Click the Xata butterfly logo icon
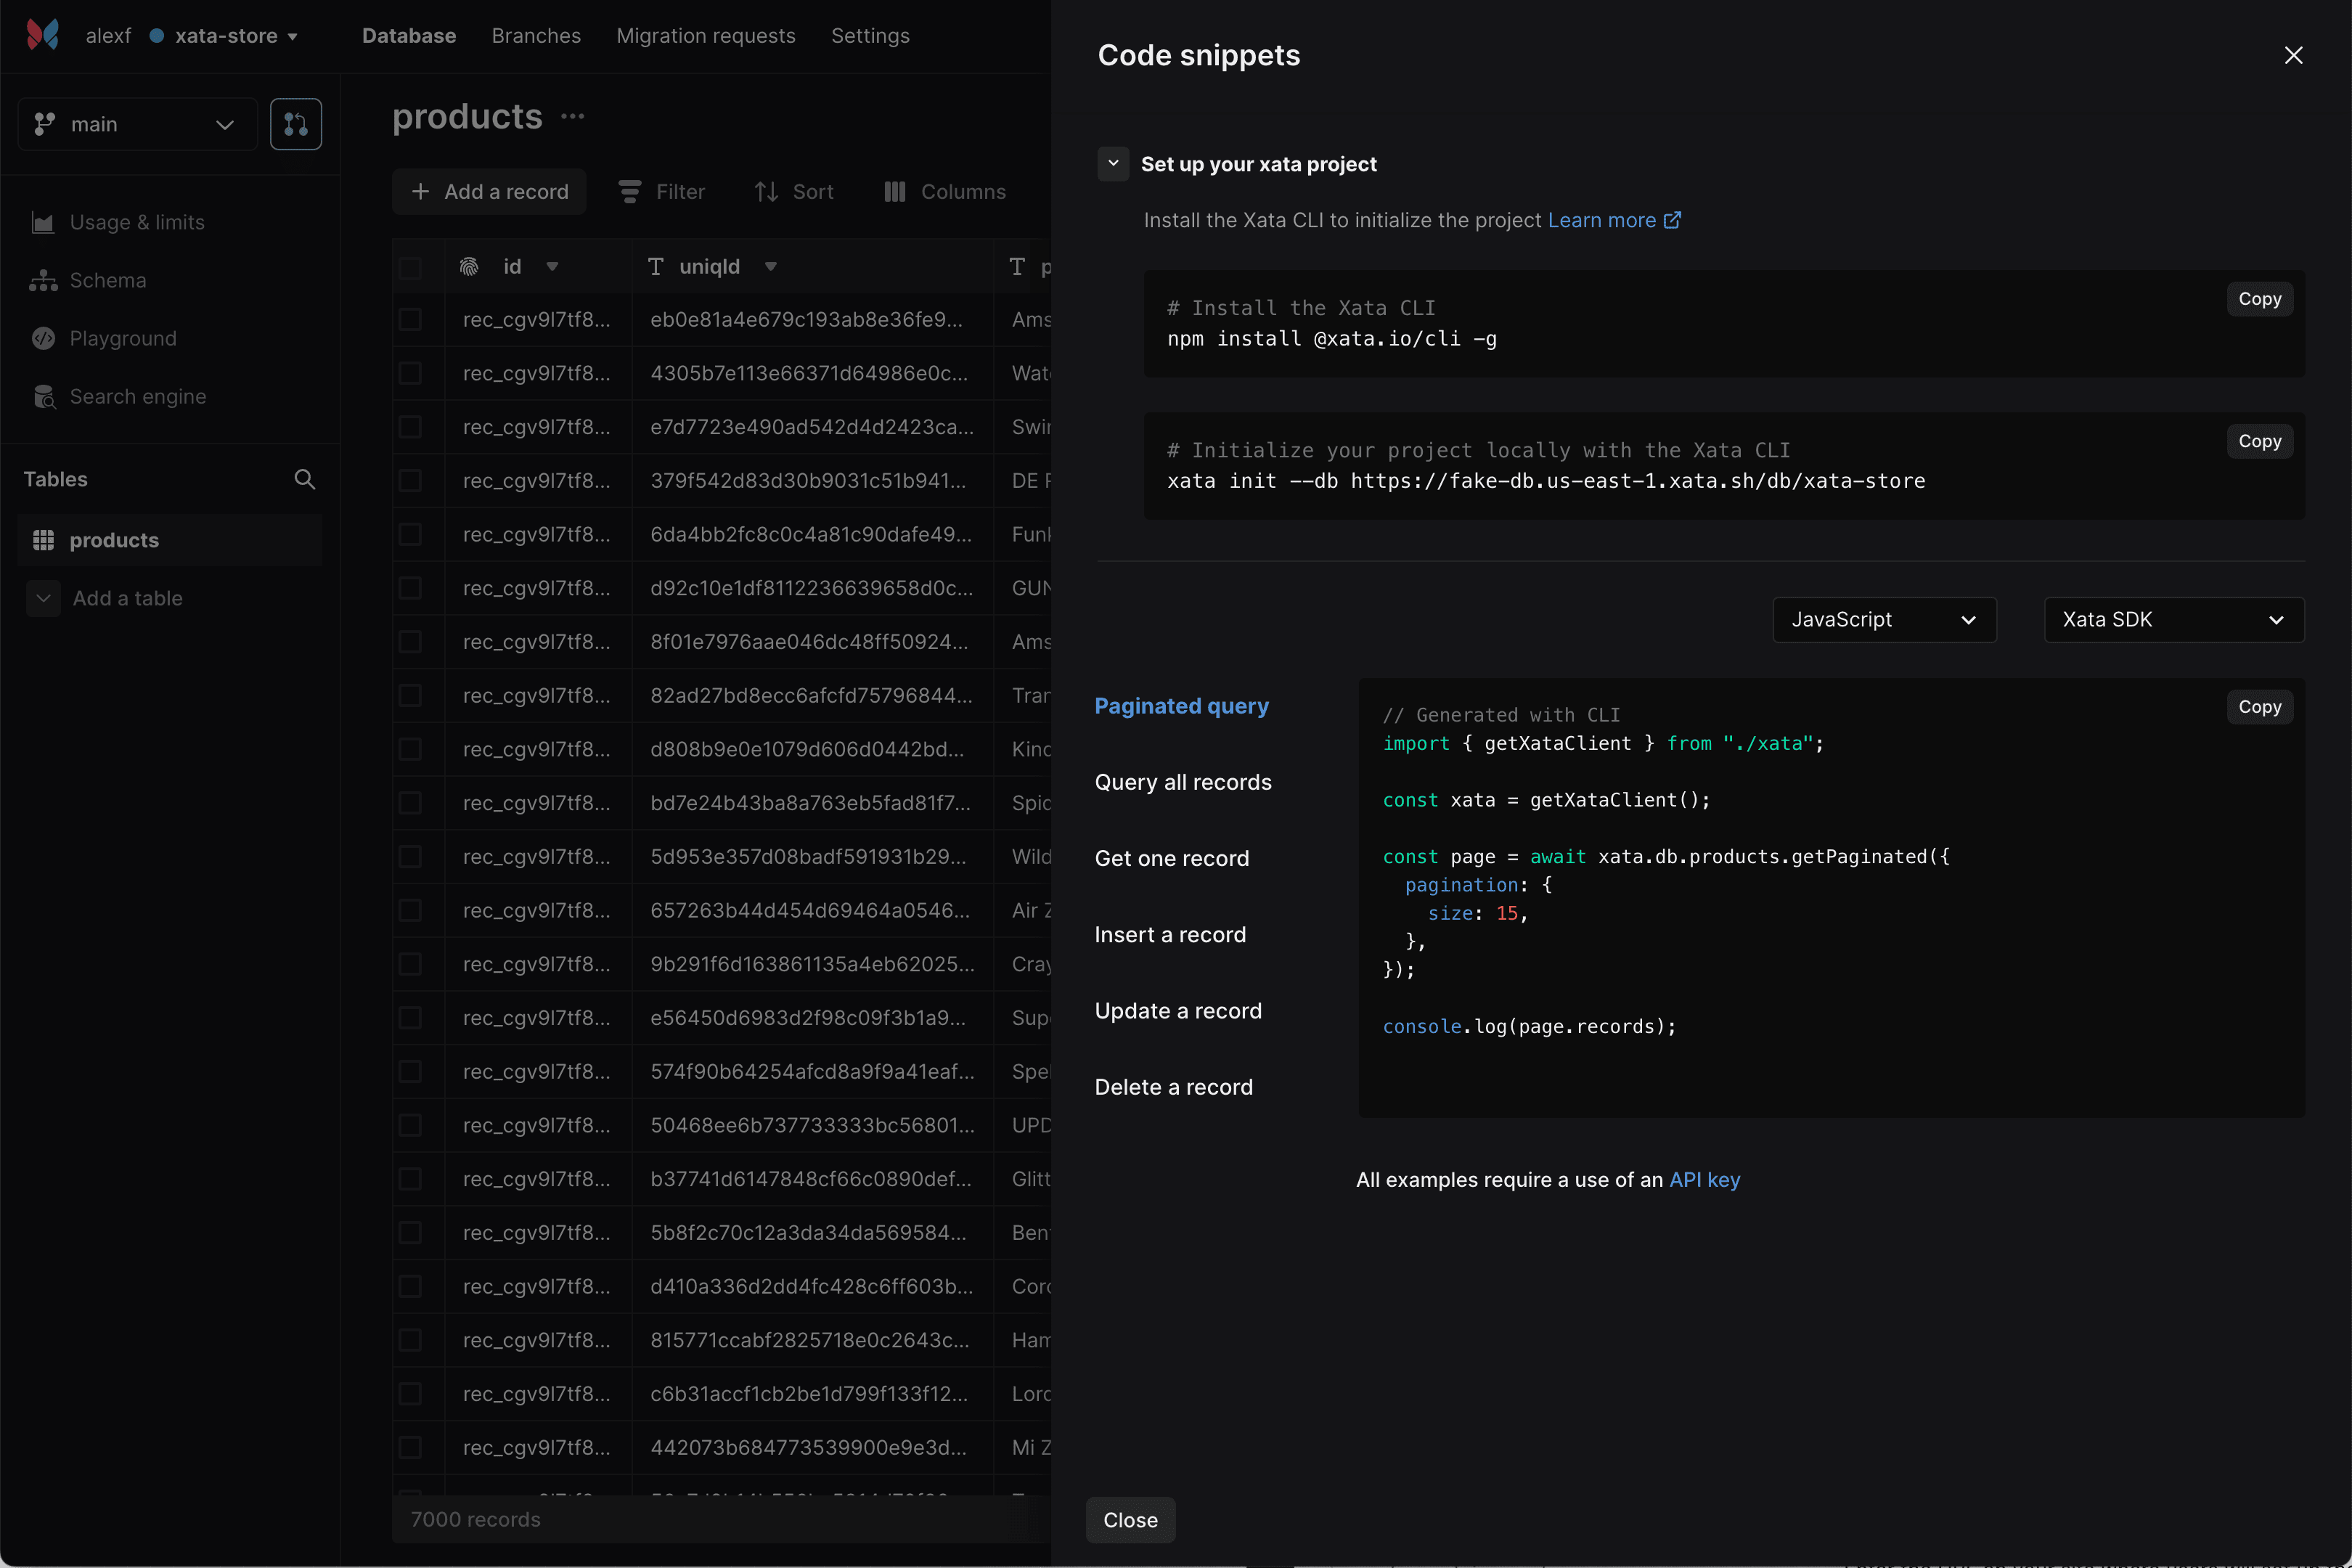This screenshot has height=1568, width=2352. (x=42, y=35)
